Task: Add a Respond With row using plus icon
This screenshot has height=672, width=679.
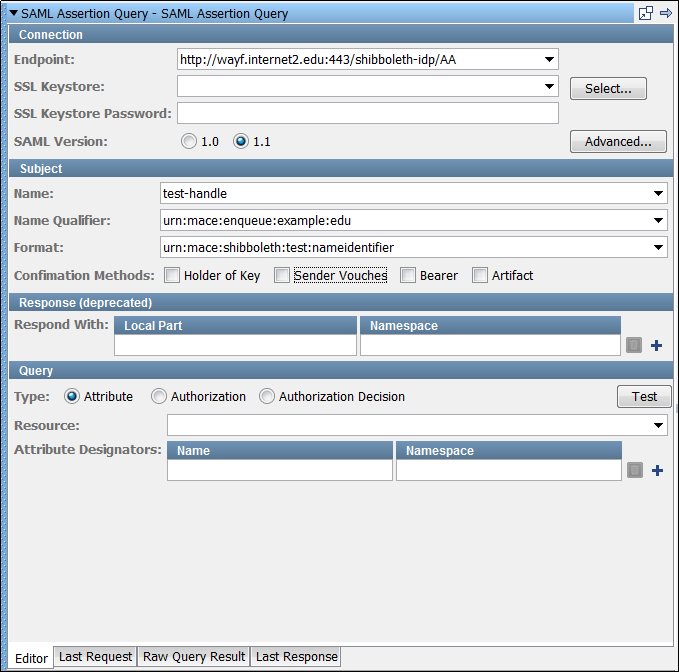Action: 656,345
